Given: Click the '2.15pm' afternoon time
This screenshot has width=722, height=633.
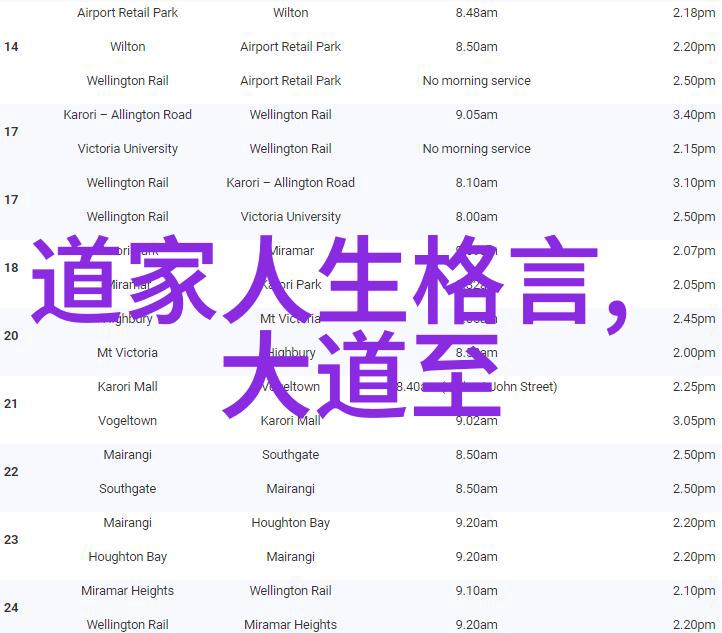Looking at the screenshot, I should coord(694,149).
